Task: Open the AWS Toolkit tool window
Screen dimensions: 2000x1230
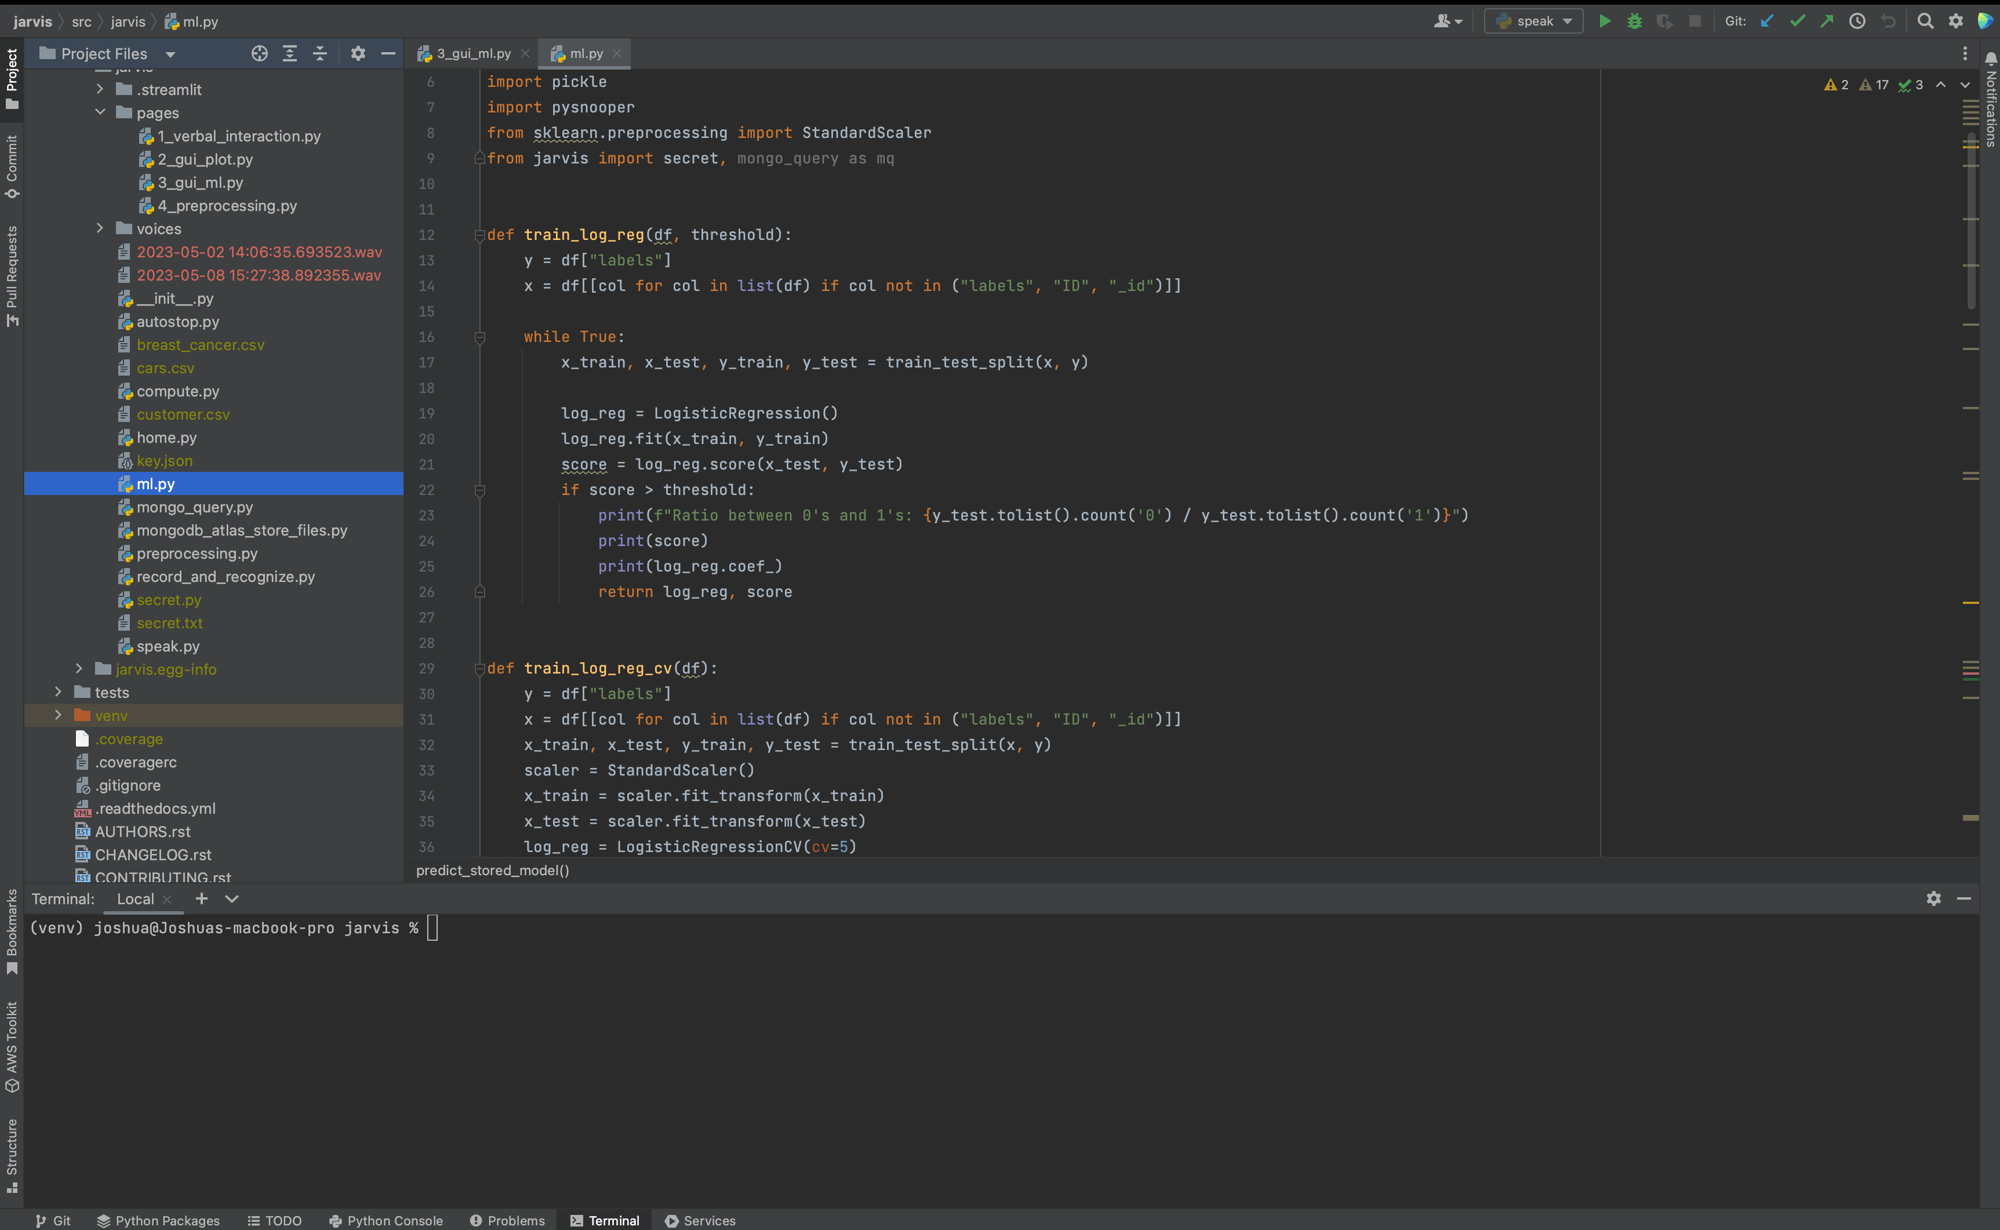Action: click(x=12, y=1046)
